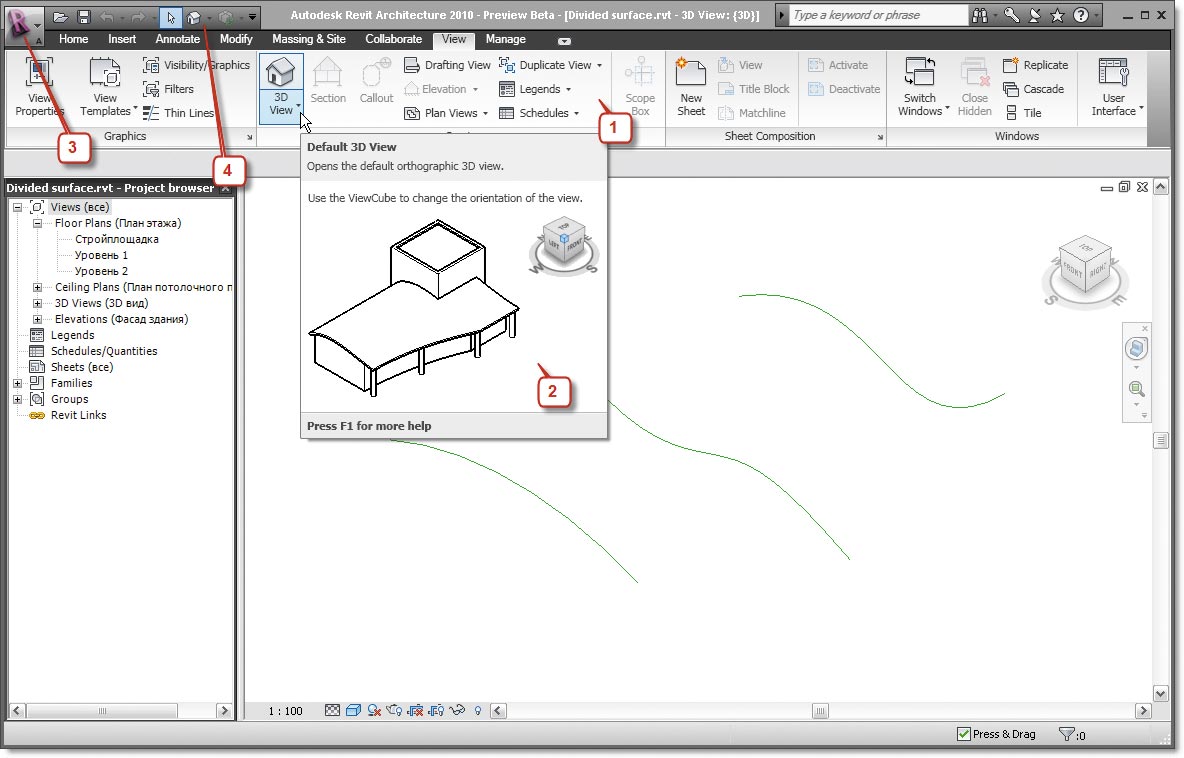Expand the Elevations tree node
The width and height of the screenshot is (1184, 758).
pos(37,319)
